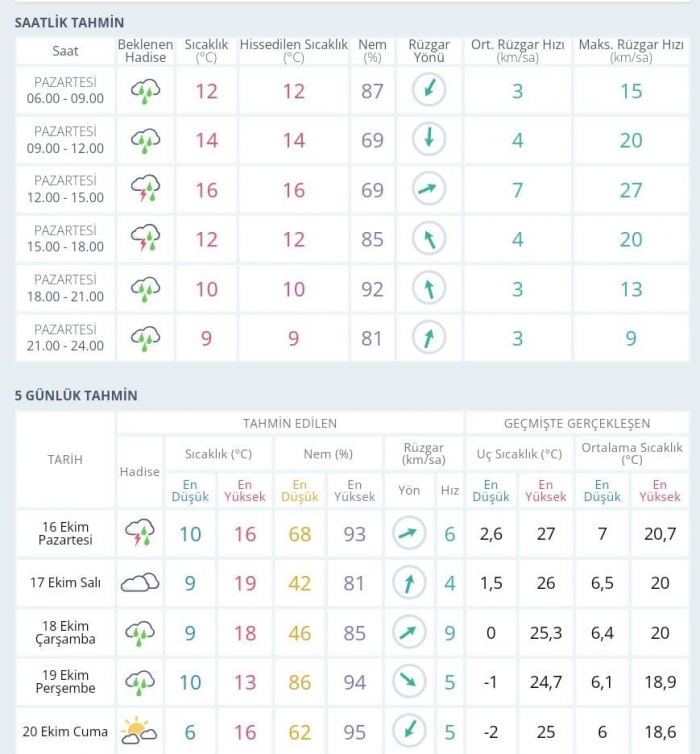Select the 19 Ekim Perşembe date cell
The height and width of the screenshot is (754, 700).
pos(65,682)
